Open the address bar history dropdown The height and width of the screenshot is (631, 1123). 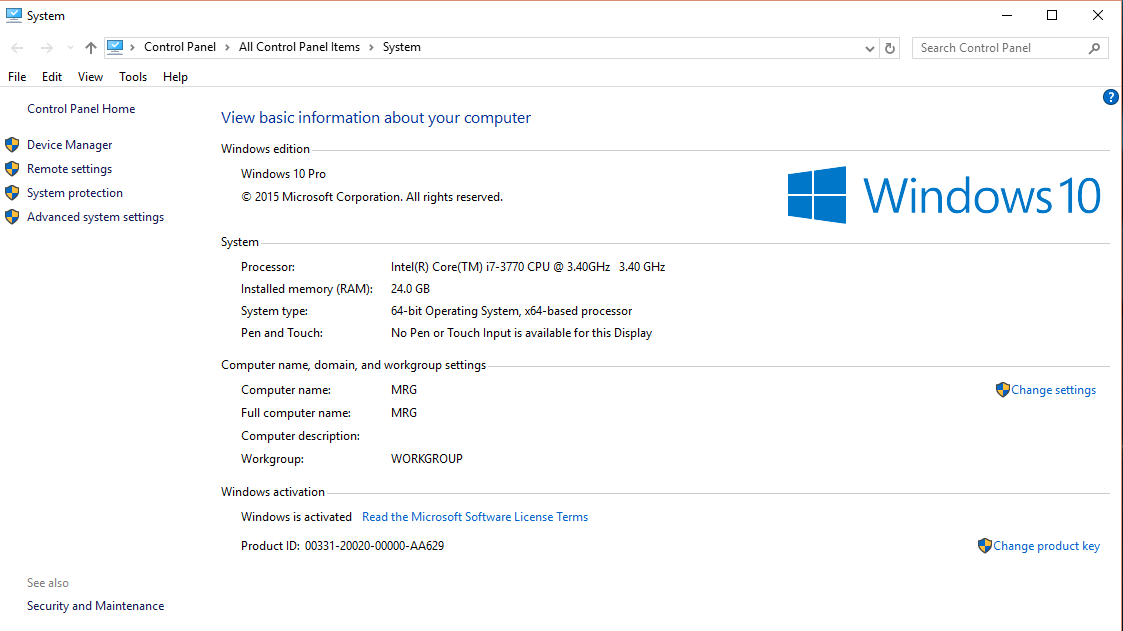869,49
